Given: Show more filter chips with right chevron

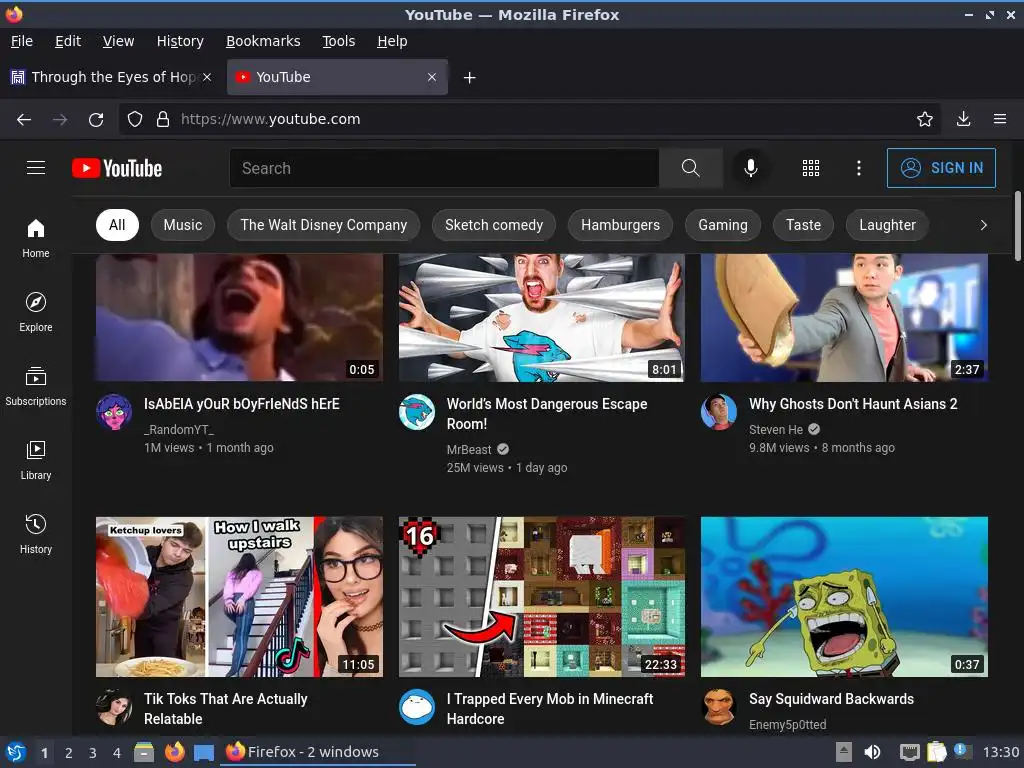Looking at the screenshot, I should point(983,225).
